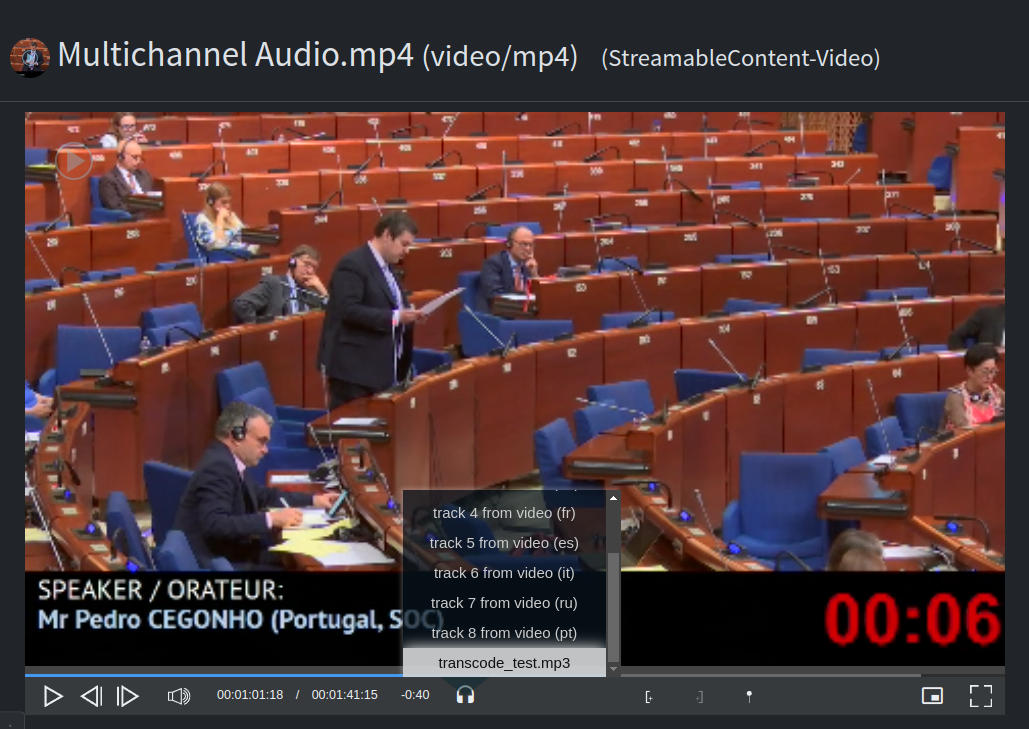Click the Multichannel Audio.mp4 title
Viewport: 1029px width, 729px height.
(236, 55)
